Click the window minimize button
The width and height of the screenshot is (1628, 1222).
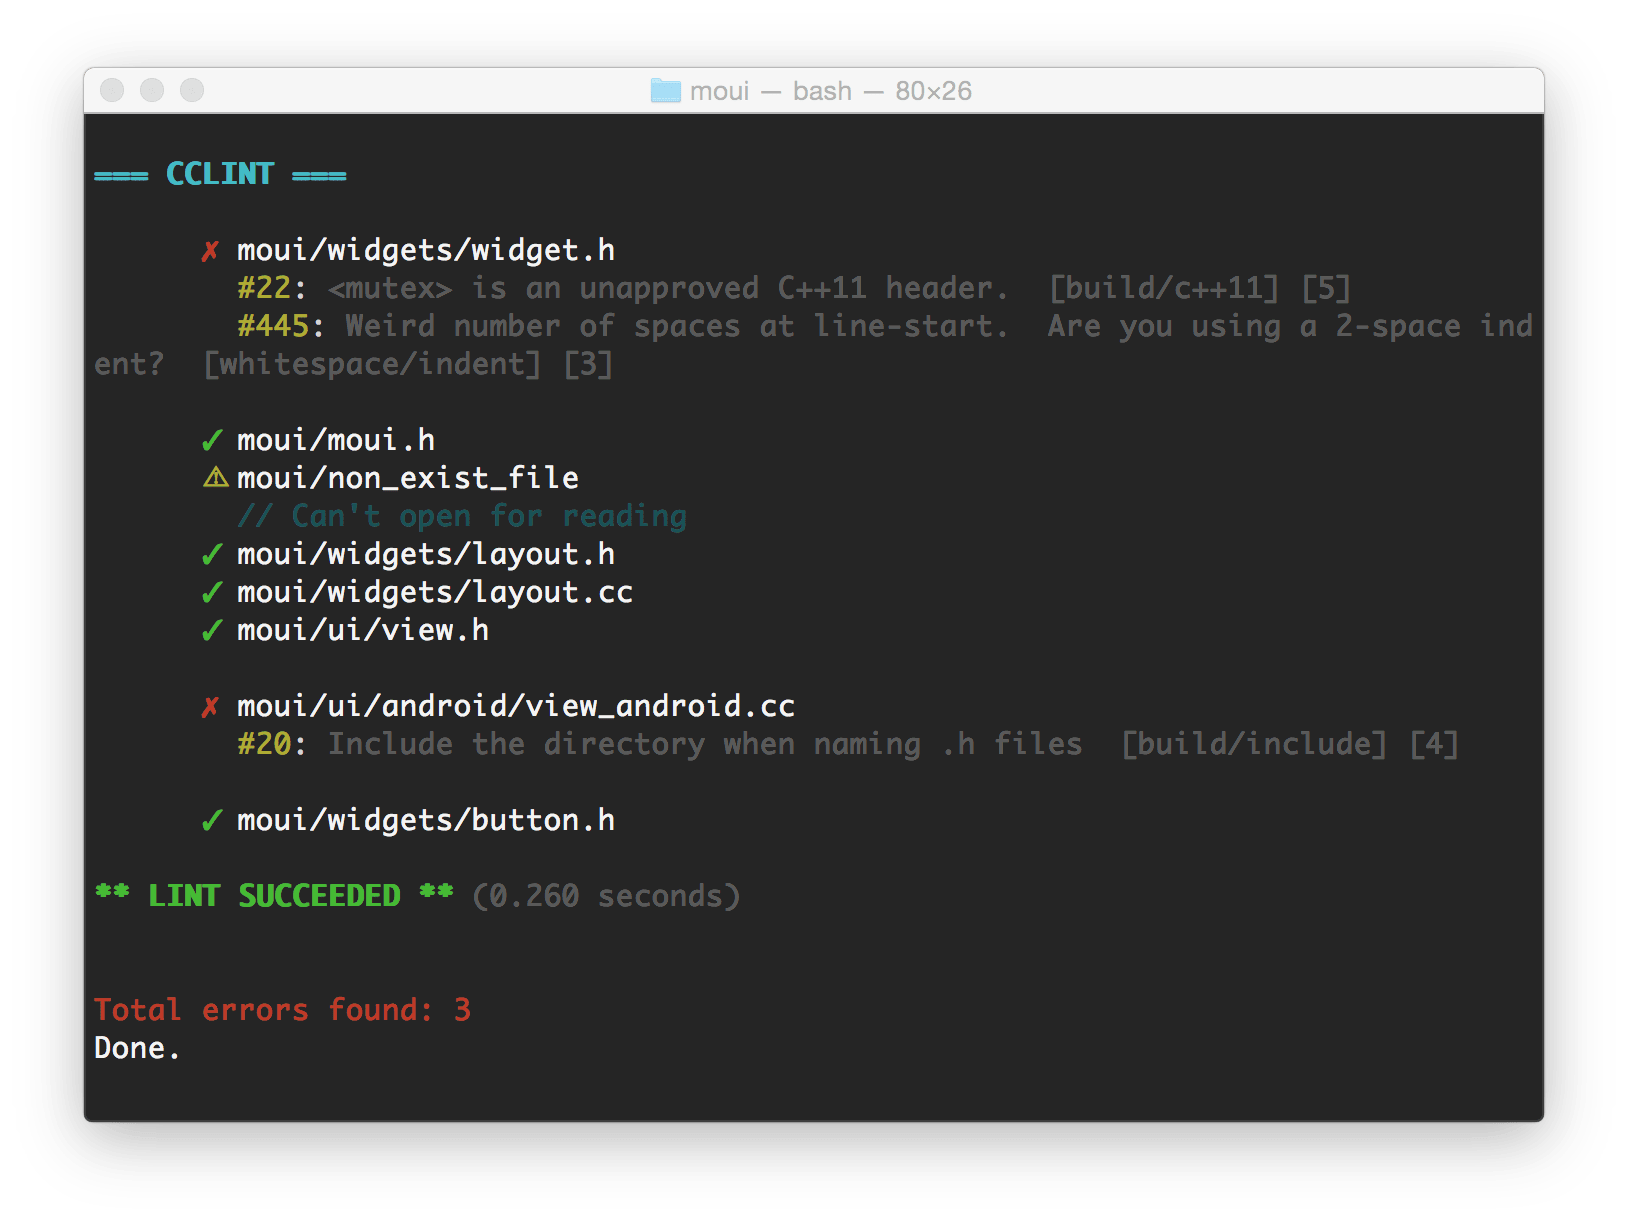tap(152, 91)
